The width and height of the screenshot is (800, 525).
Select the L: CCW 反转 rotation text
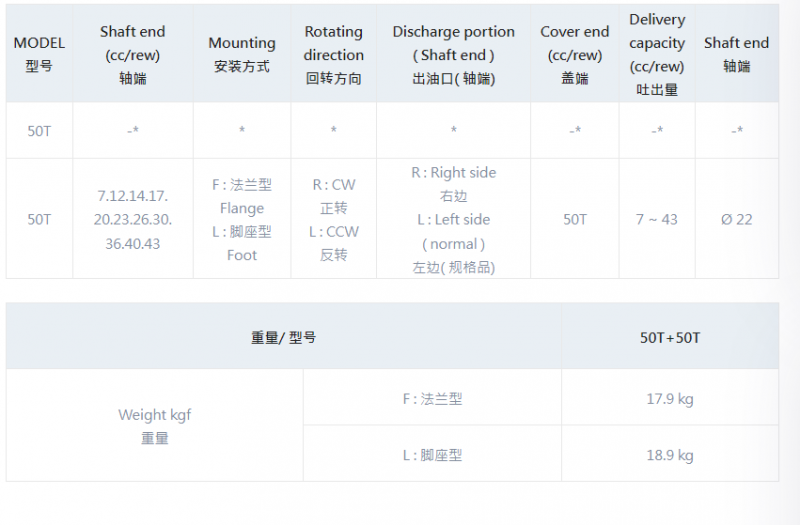pyautogui.click(x=334, y=243)
